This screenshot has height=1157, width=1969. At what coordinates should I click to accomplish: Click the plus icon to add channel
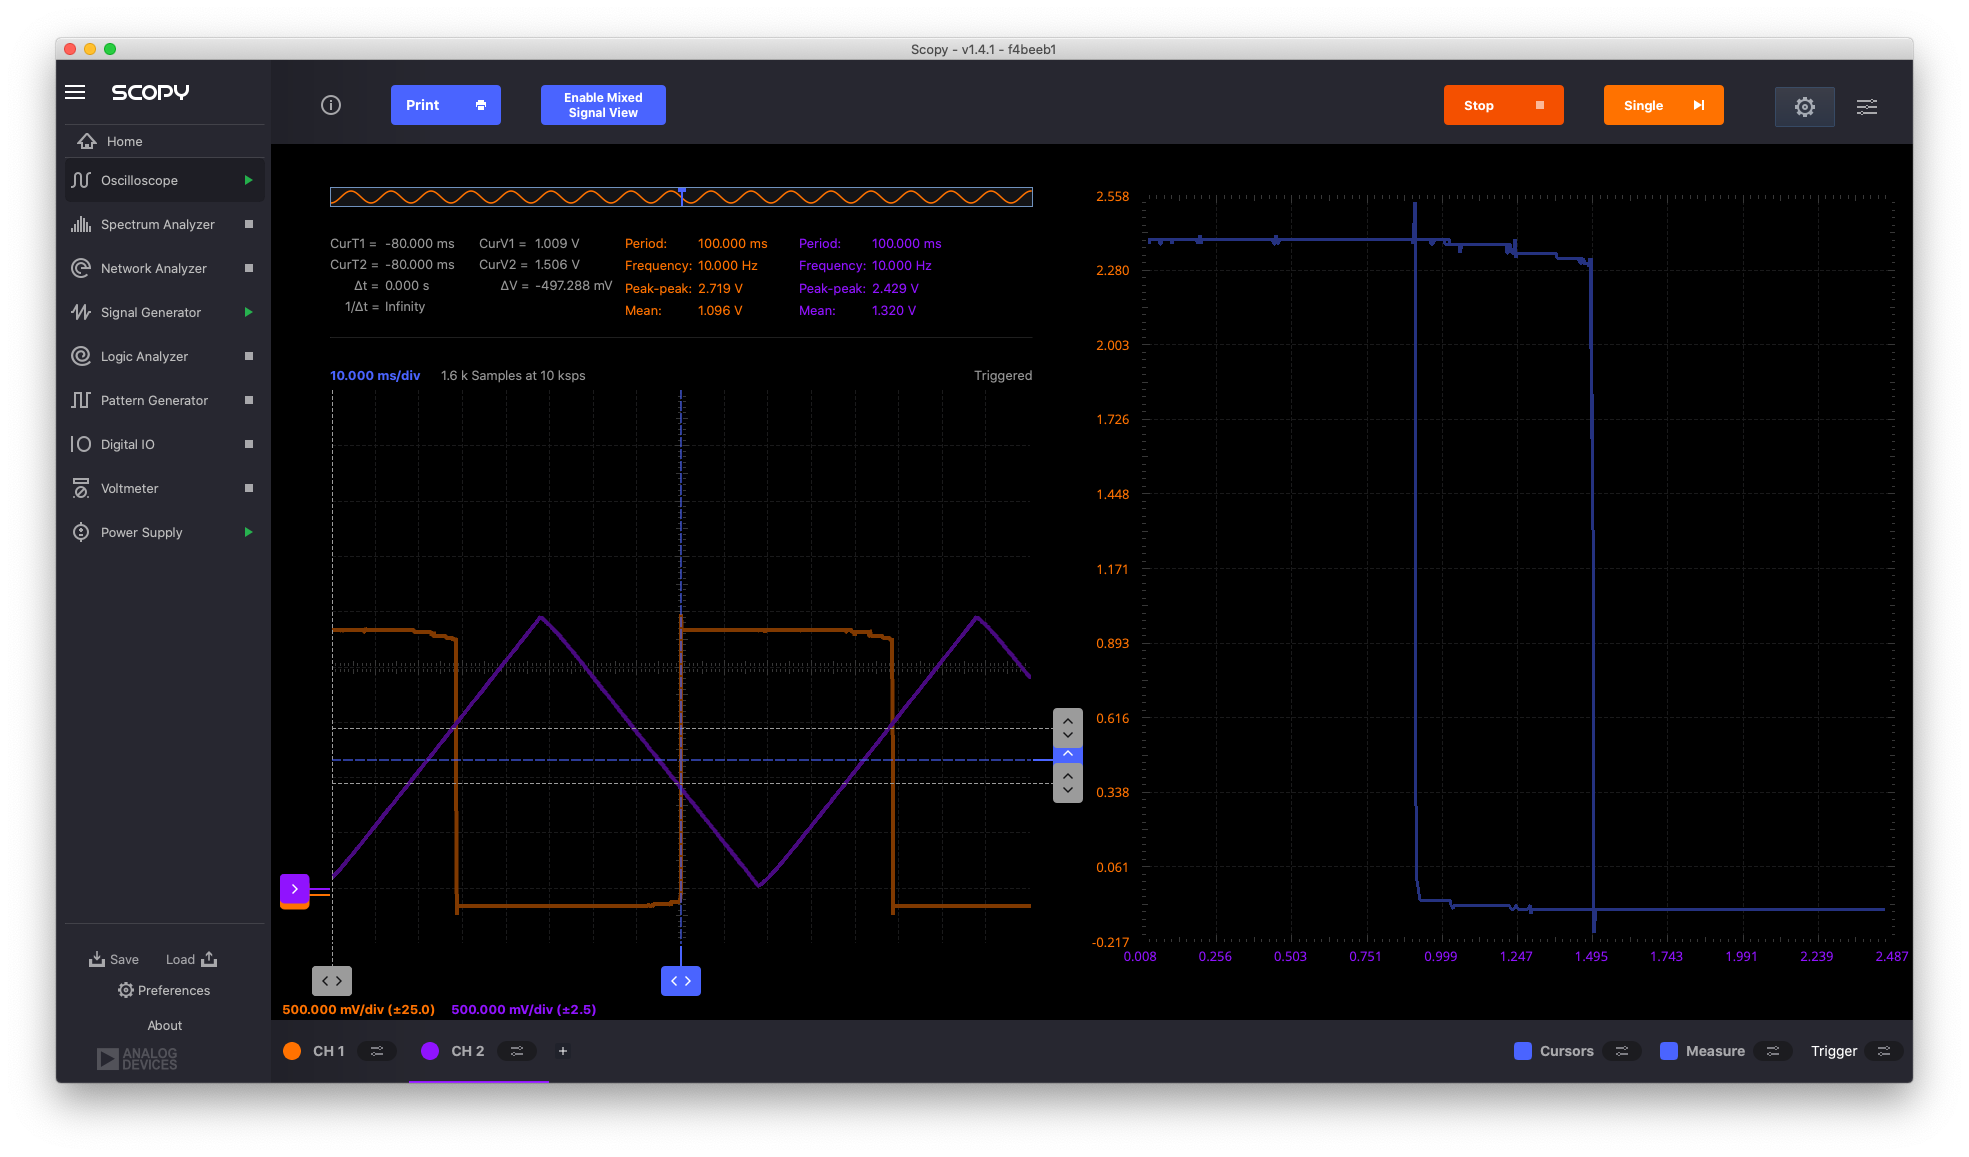[563, 1051]
